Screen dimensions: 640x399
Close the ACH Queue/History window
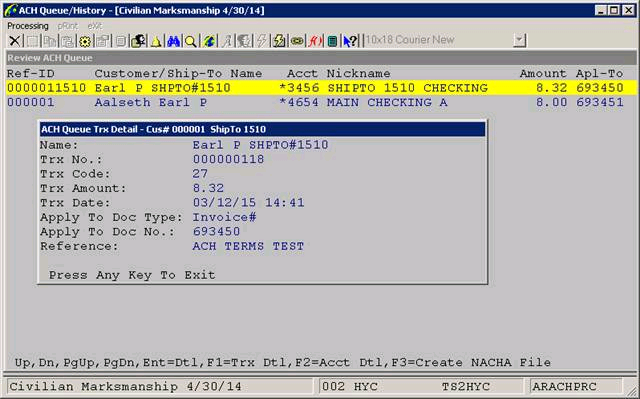[629, 10]
